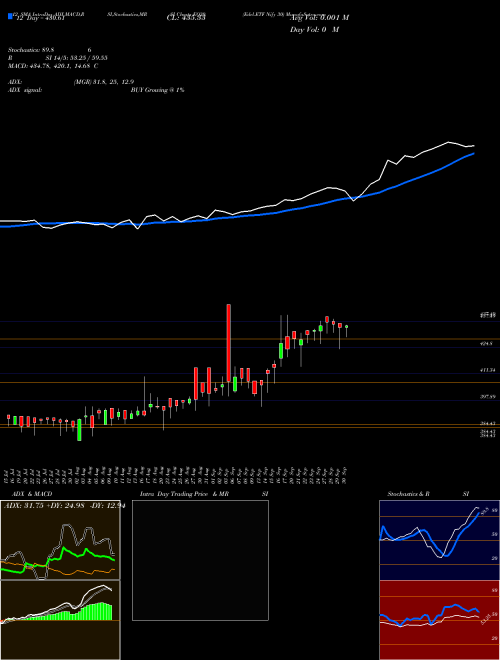
Task: Click the 397.89 price axis label
Action: pyautogui.click(x=487, y=397)
